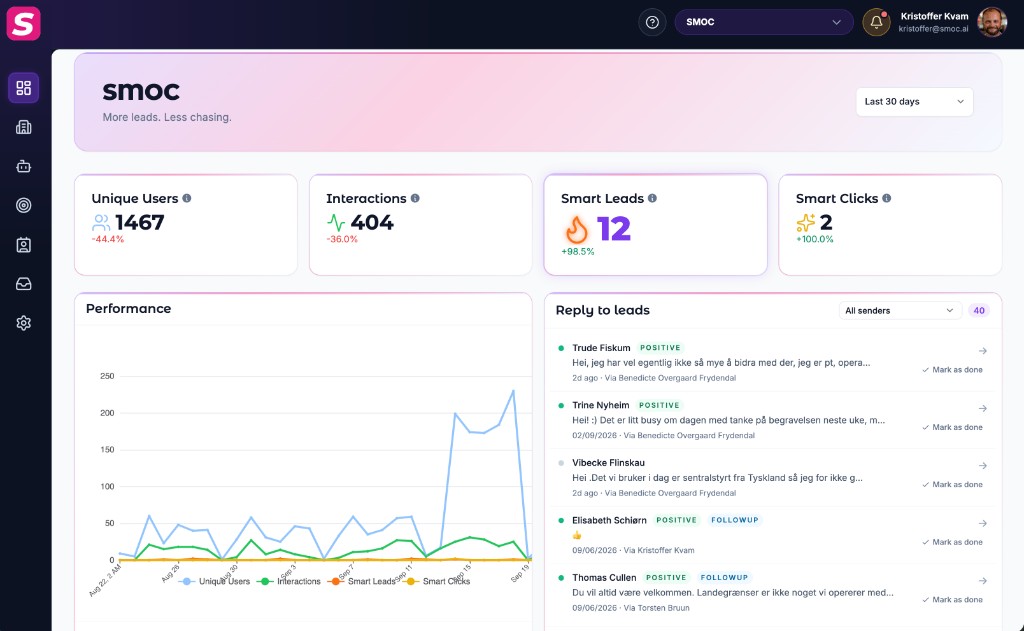Mark Thomas Cullen's reply as done
Screen dimensions: 1024x631
tap(952, 600)
